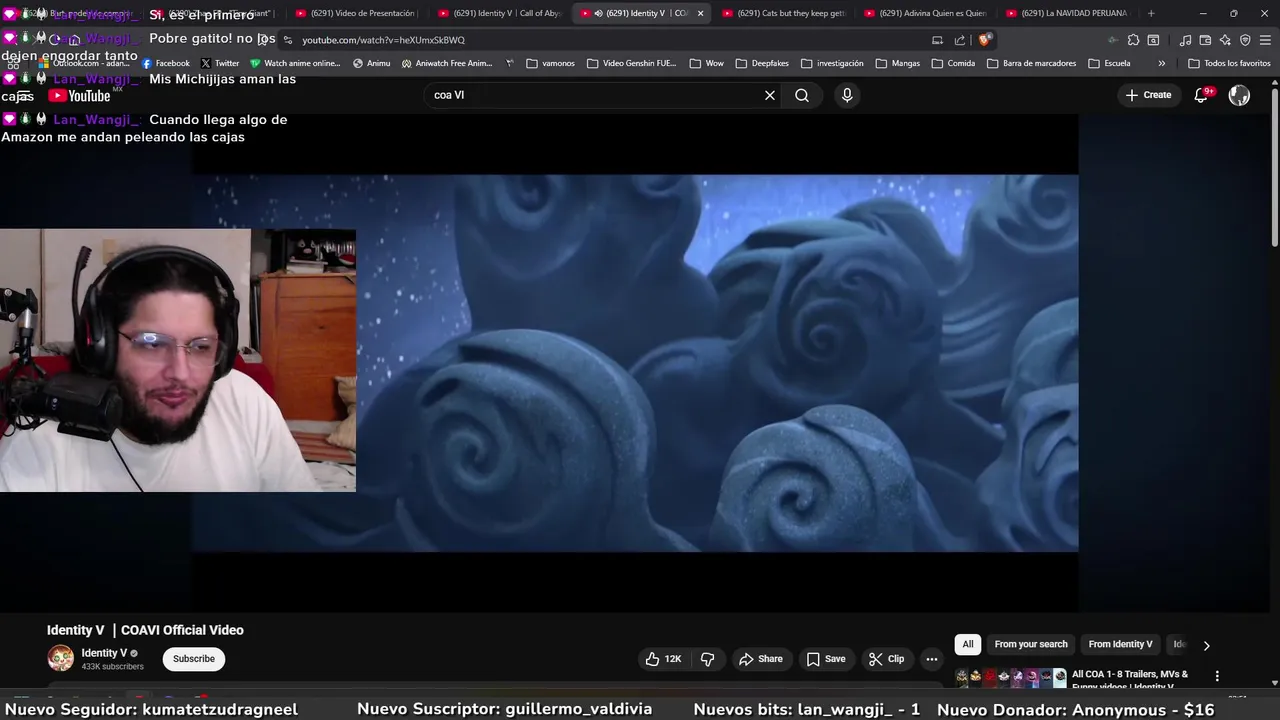The height and width of the screenshot is (720, 1280).
Task: Select the All filter chip
Action: (968, 645)
